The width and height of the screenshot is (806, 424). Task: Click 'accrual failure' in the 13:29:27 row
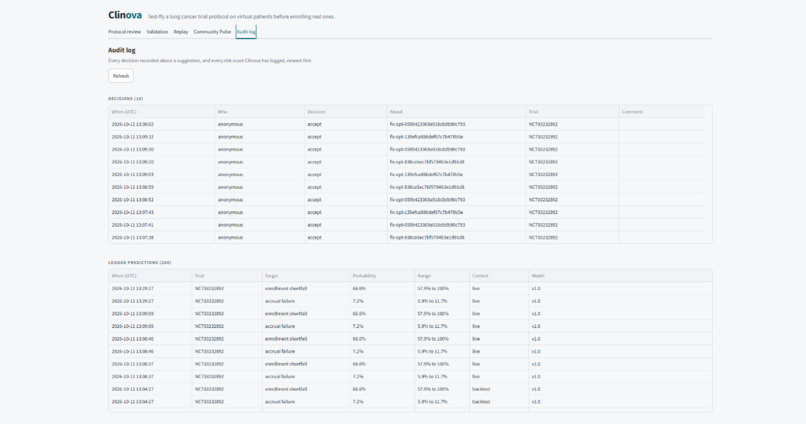[280, 301]
